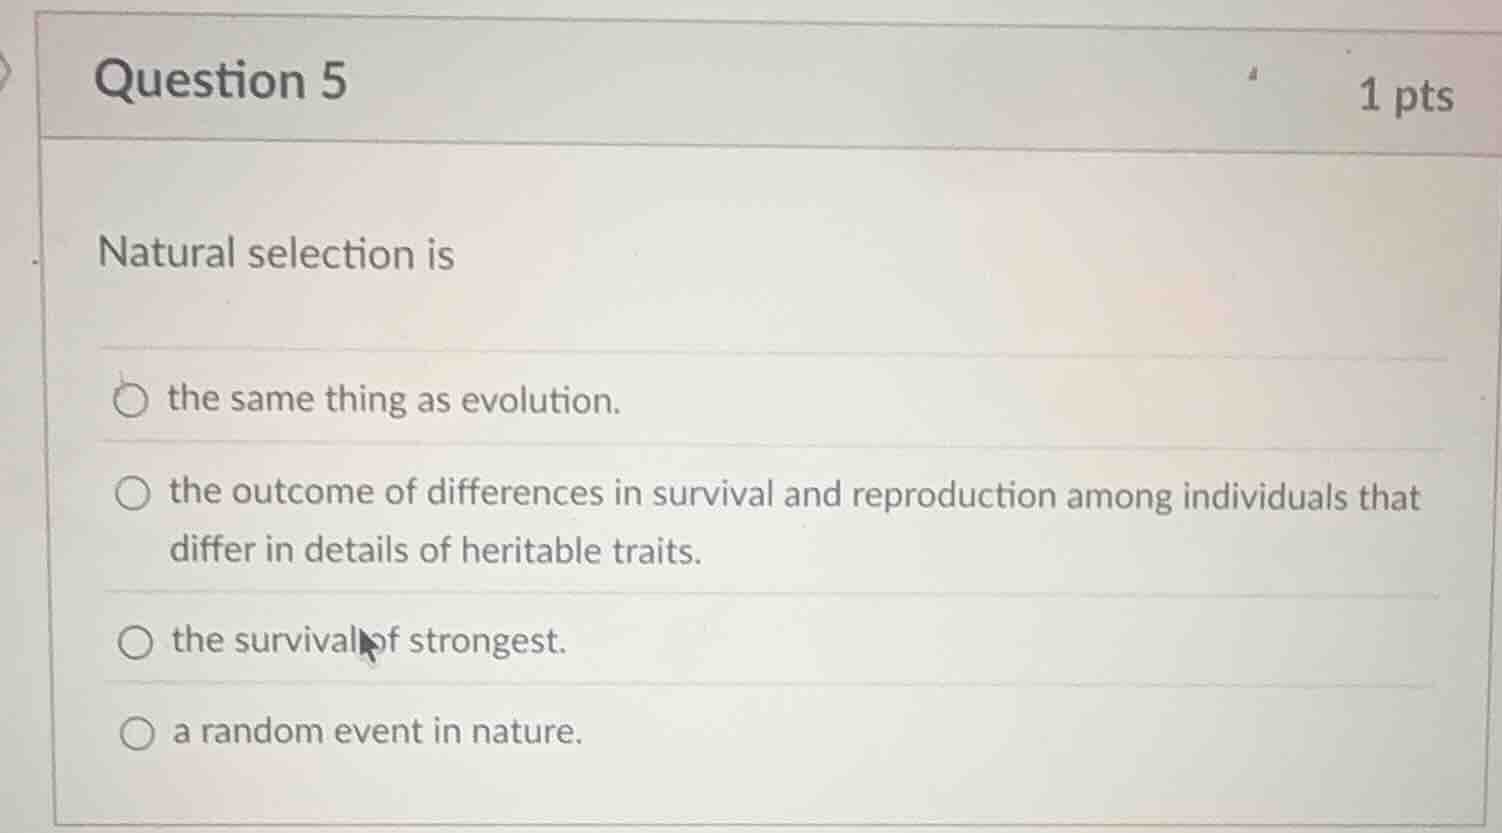This screenshot has height=833, width=1502.
Task: Click the answer text 'the survival of strongest'
Action: (368, 641)
